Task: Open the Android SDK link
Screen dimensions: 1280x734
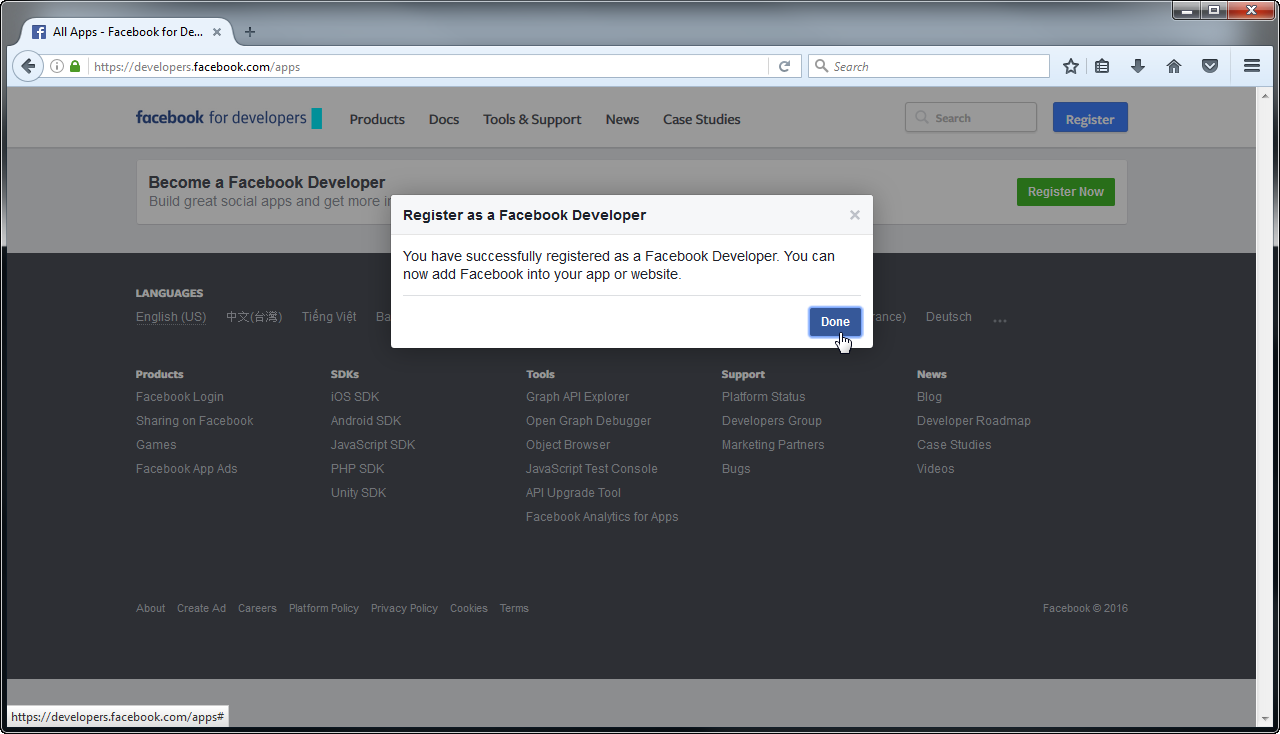Action: point(366,421)
